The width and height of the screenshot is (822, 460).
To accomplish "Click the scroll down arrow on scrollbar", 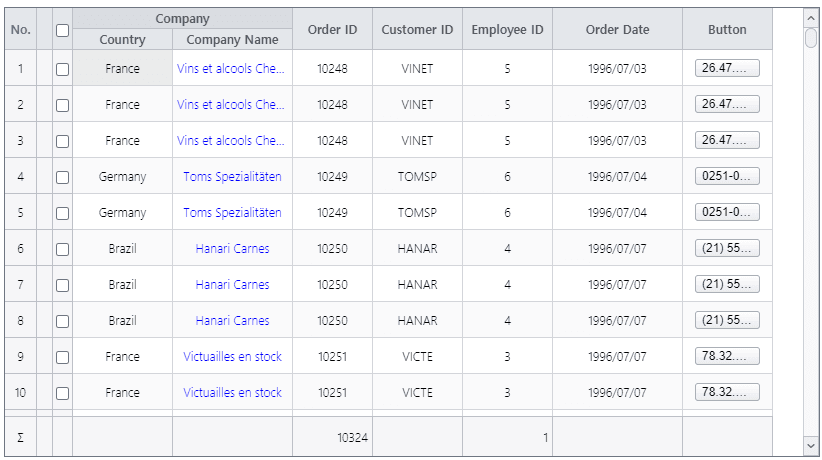I will [x=810, y=443].
